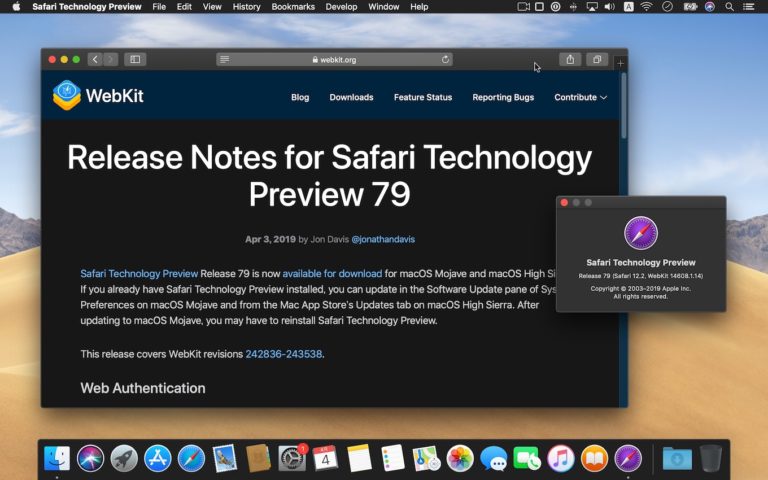Open the Share sheet from toolbar
The width and height of the screenshot is (768, 480).
pyautogui.click(x=570, y=60)
